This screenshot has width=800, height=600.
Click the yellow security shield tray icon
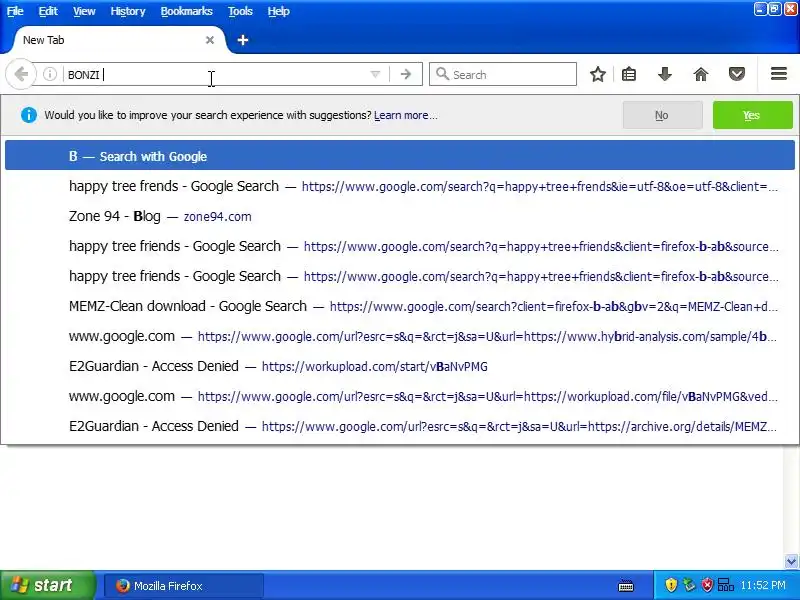(x=671, y=585)
